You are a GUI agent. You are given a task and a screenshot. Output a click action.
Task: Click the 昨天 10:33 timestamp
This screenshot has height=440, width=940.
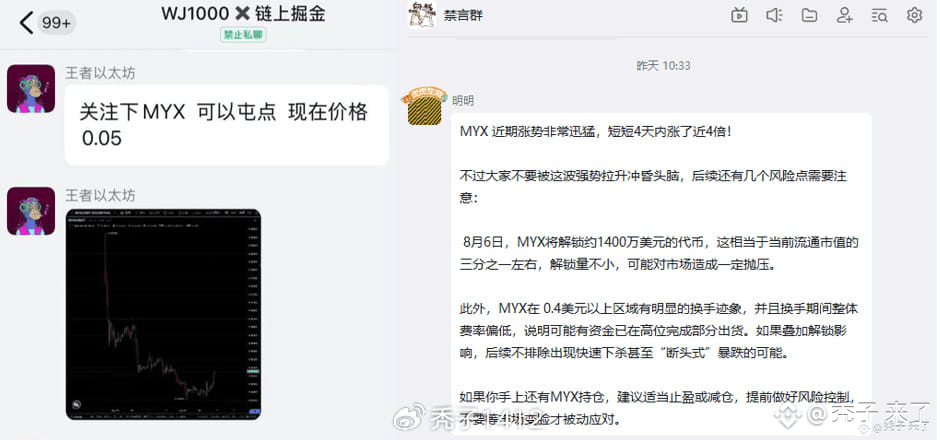(663, 66)
